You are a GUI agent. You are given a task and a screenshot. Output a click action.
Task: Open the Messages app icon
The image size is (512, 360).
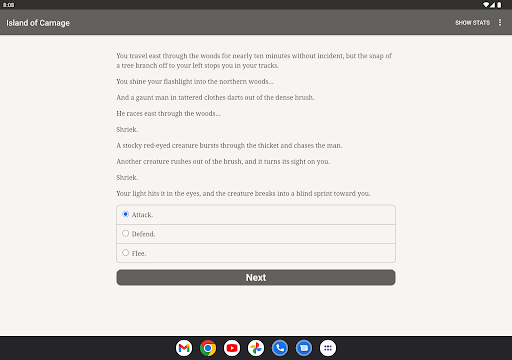(304, 348)
